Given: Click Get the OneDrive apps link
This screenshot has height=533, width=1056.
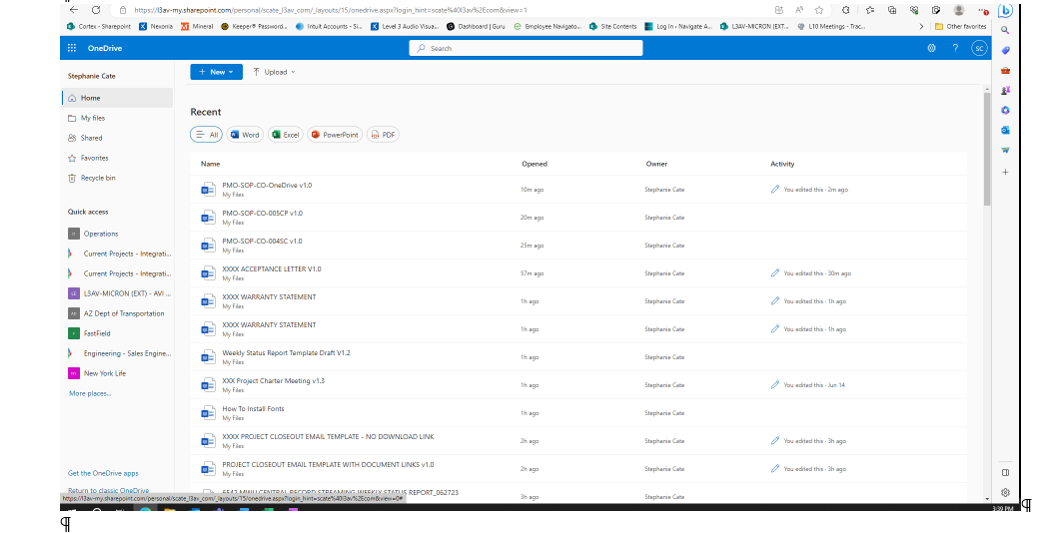Looking at the screenshot, I should pos(103,474).
